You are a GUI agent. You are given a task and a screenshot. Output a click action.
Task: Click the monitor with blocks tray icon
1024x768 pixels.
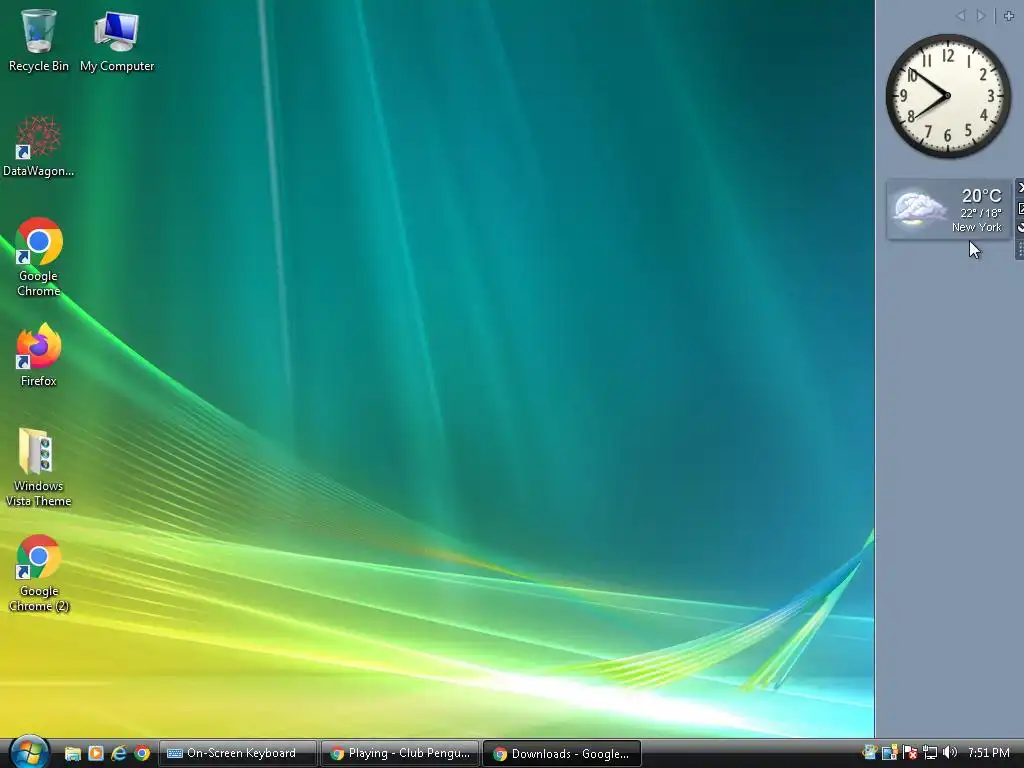889,753
